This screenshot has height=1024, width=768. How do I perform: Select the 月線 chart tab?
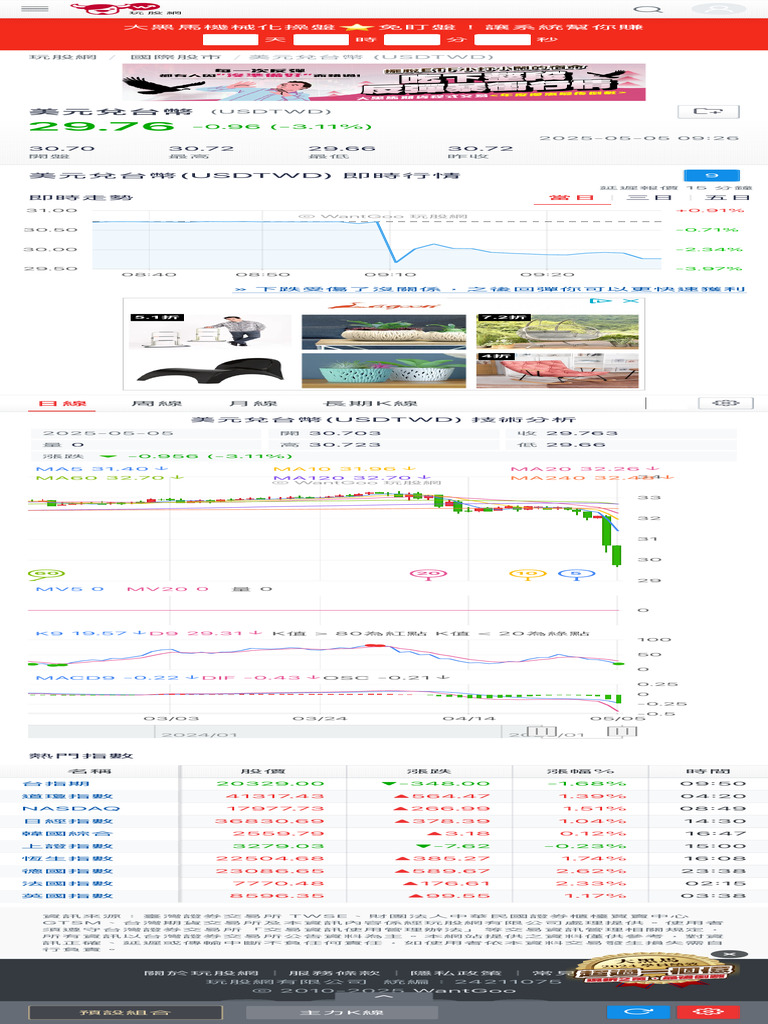pos(253,404)
